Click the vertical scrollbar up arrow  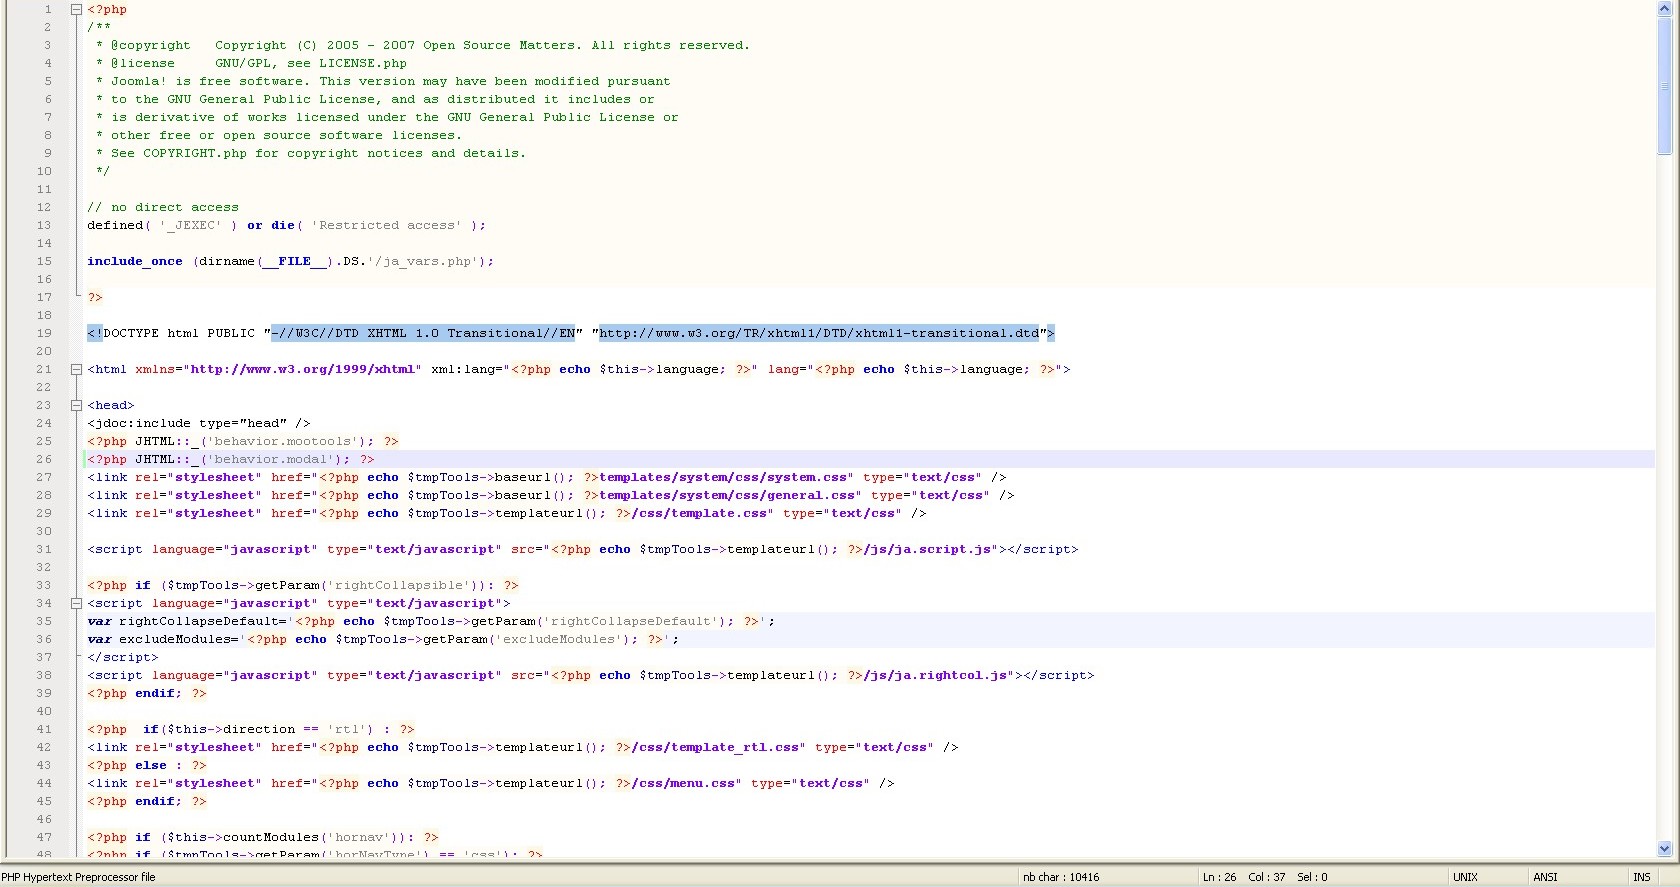click(x=1664, y=8)
